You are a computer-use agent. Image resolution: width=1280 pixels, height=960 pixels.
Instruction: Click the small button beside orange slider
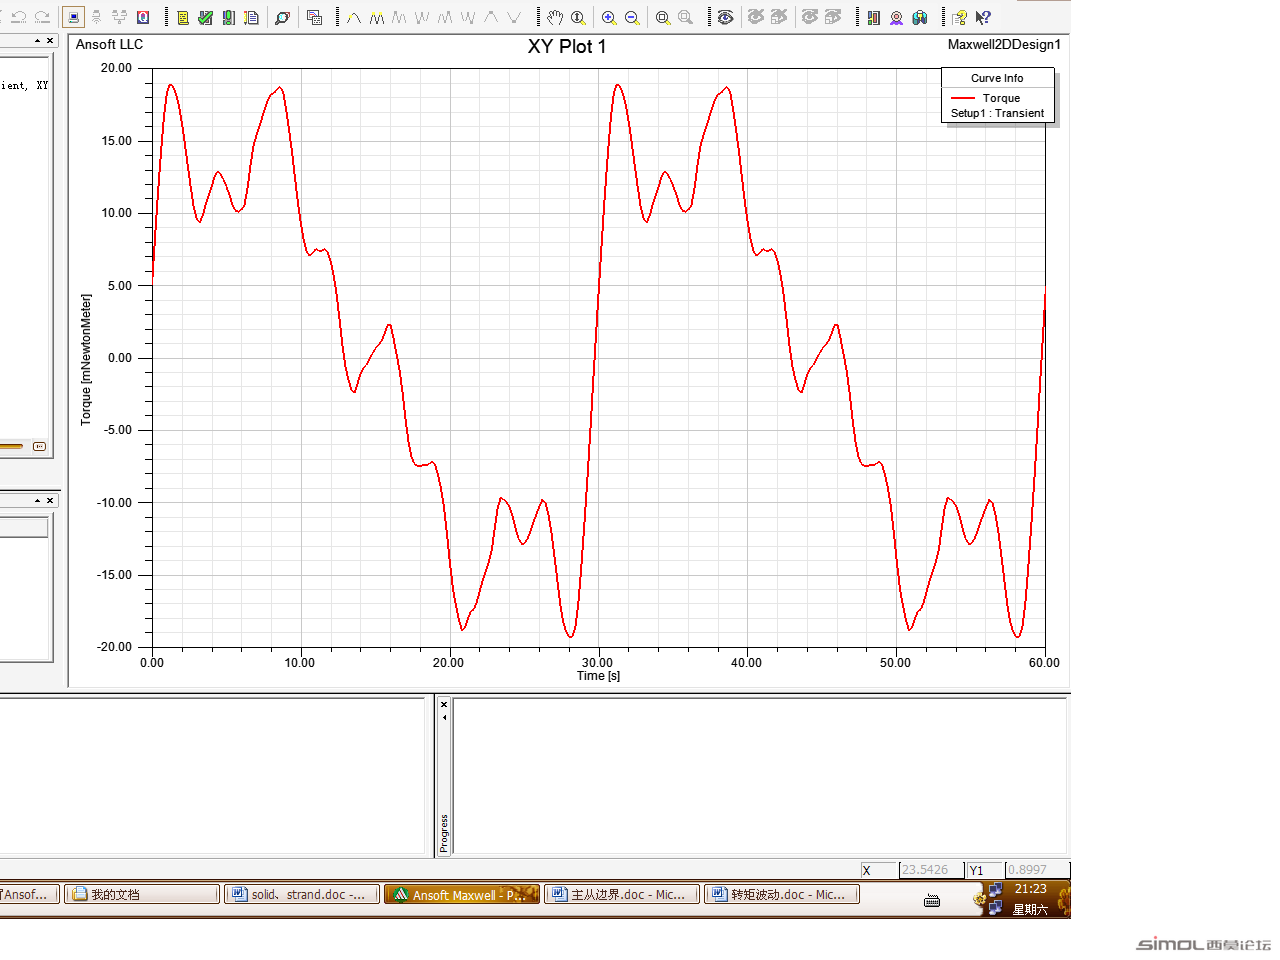[x=39, y=446]
